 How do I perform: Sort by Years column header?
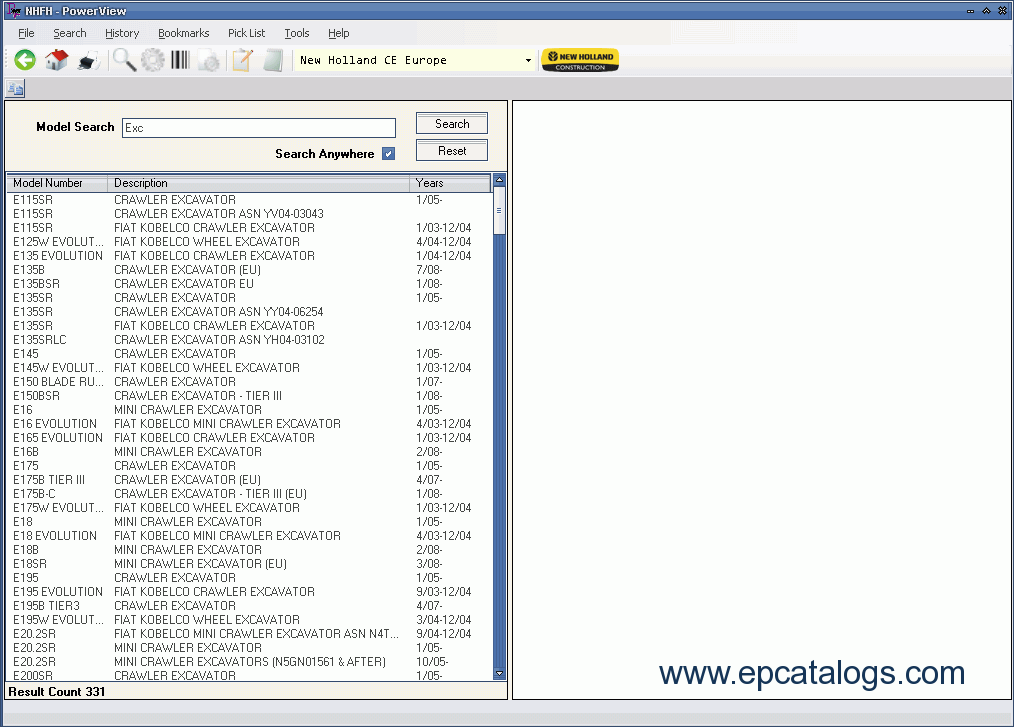coord(449,183)
